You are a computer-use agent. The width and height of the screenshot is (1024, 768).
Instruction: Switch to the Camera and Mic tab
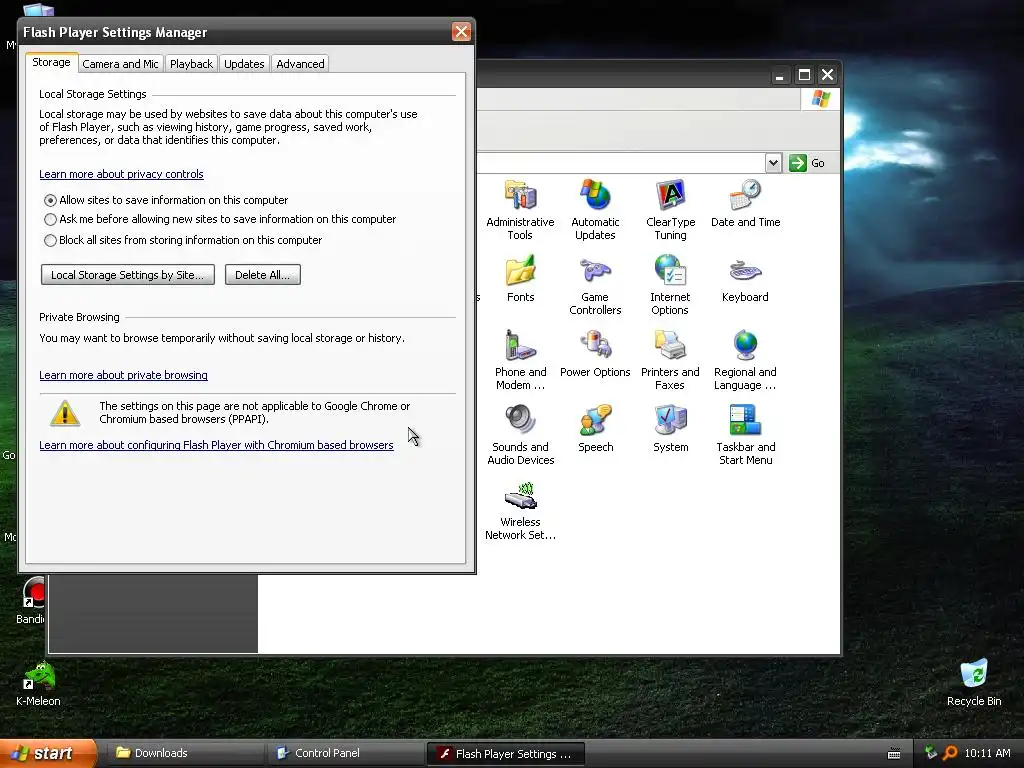pyautogui.click(x=120, y=64)
